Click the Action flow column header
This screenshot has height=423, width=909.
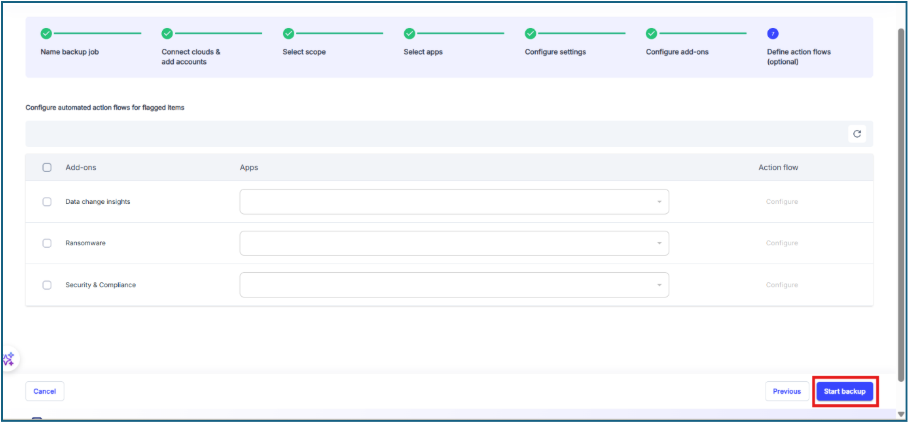point(778,167)
